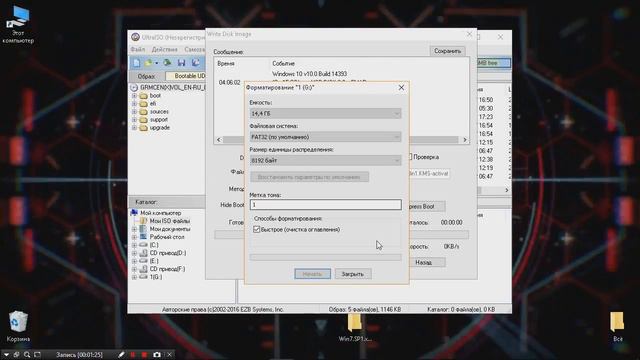The height and width of the screenshot is (360, 640).
Task: Expand the (C:) drive node
Action: (x=134, y=245)
